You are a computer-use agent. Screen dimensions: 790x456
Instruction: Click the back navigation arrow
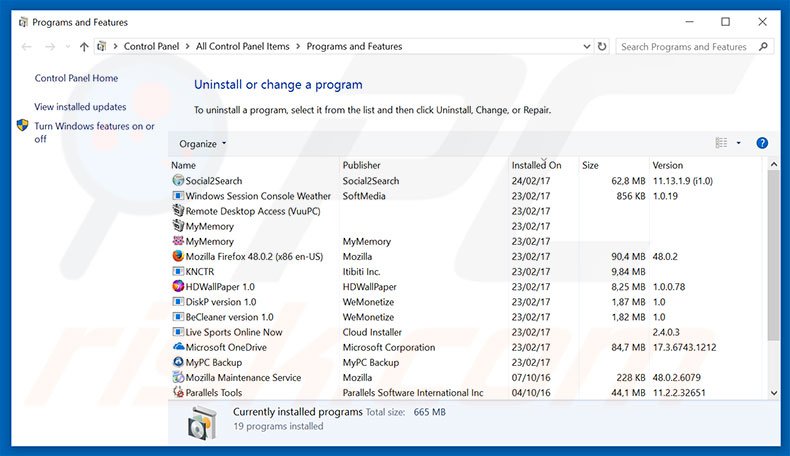click(26, 47)
